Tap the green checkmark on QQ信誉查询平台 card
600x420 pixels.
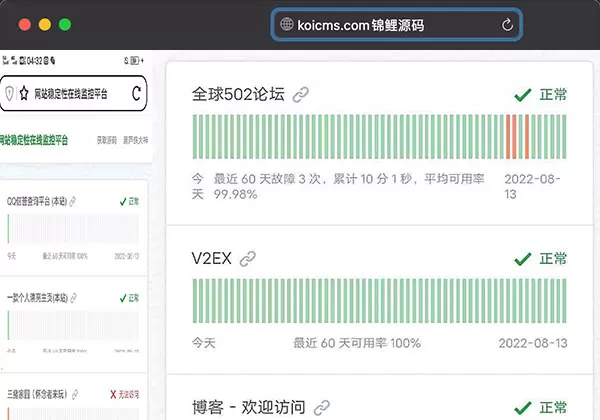click(x=123, y=202)
